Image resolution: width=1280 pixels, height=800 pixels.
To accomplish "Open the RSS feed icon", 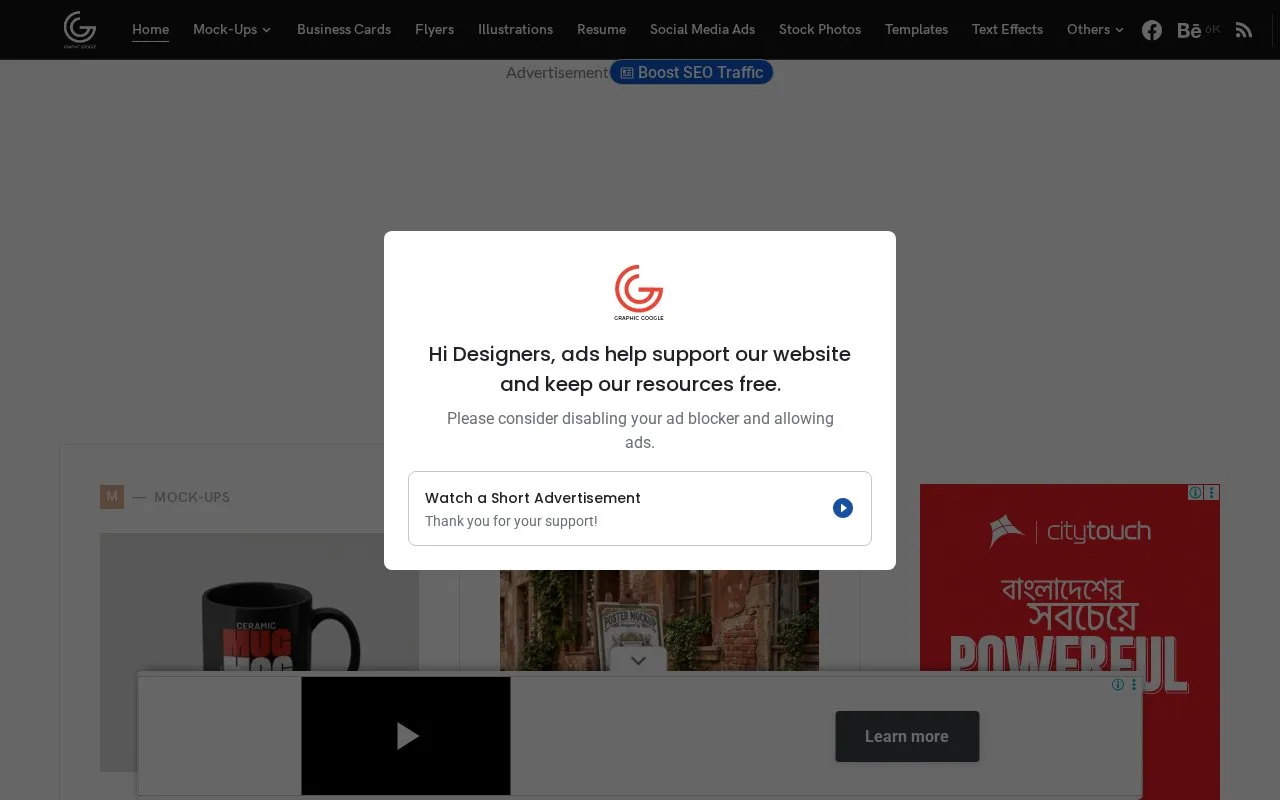I will [x=1244, y=30].
